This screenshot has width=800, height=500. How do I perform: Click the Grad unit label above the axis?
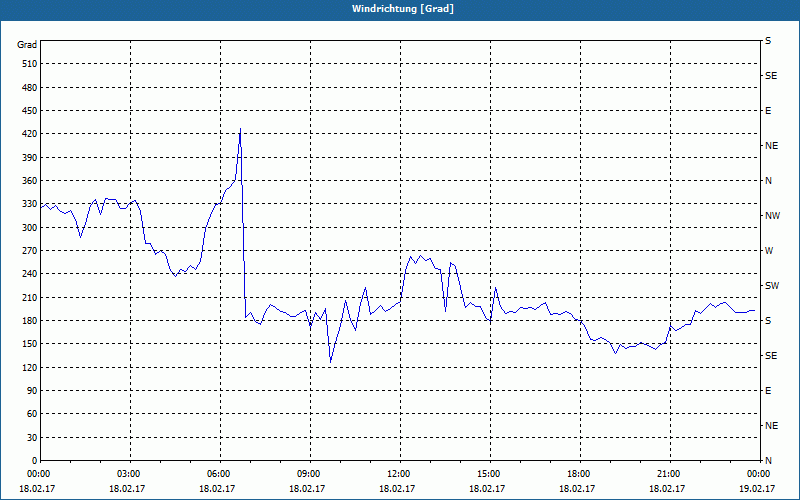point(27,45)
